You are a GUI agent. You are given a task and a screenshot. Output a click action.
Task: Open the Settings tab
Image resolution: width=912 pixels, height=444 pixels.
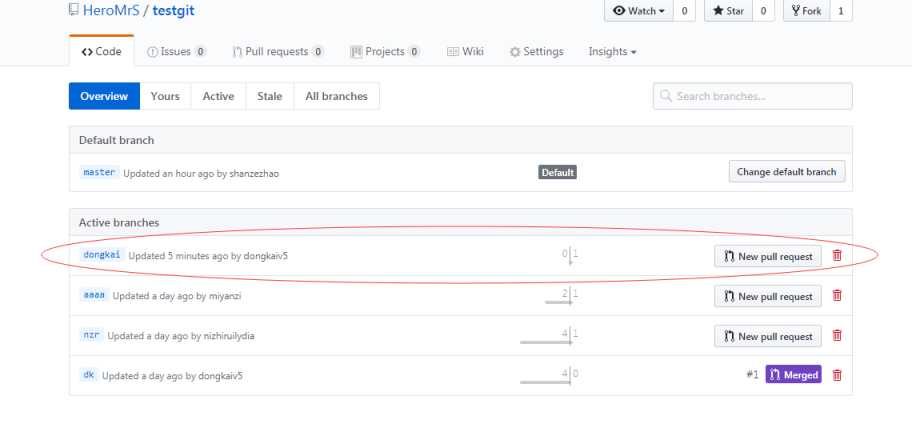click(536, 51)
